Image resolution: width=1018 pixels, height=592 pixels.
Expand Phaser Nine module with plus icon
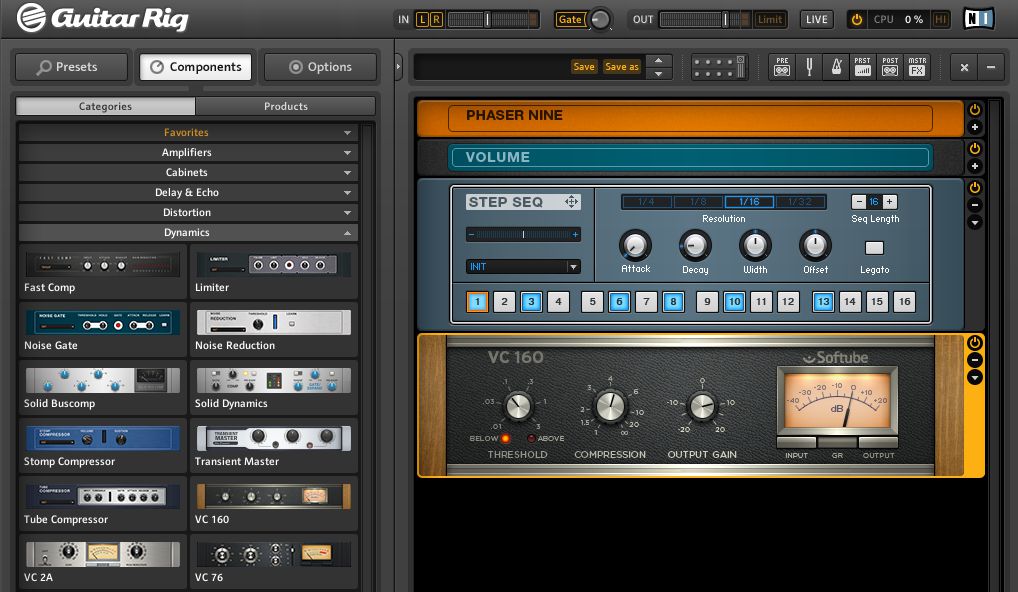[x=975, y=127]
